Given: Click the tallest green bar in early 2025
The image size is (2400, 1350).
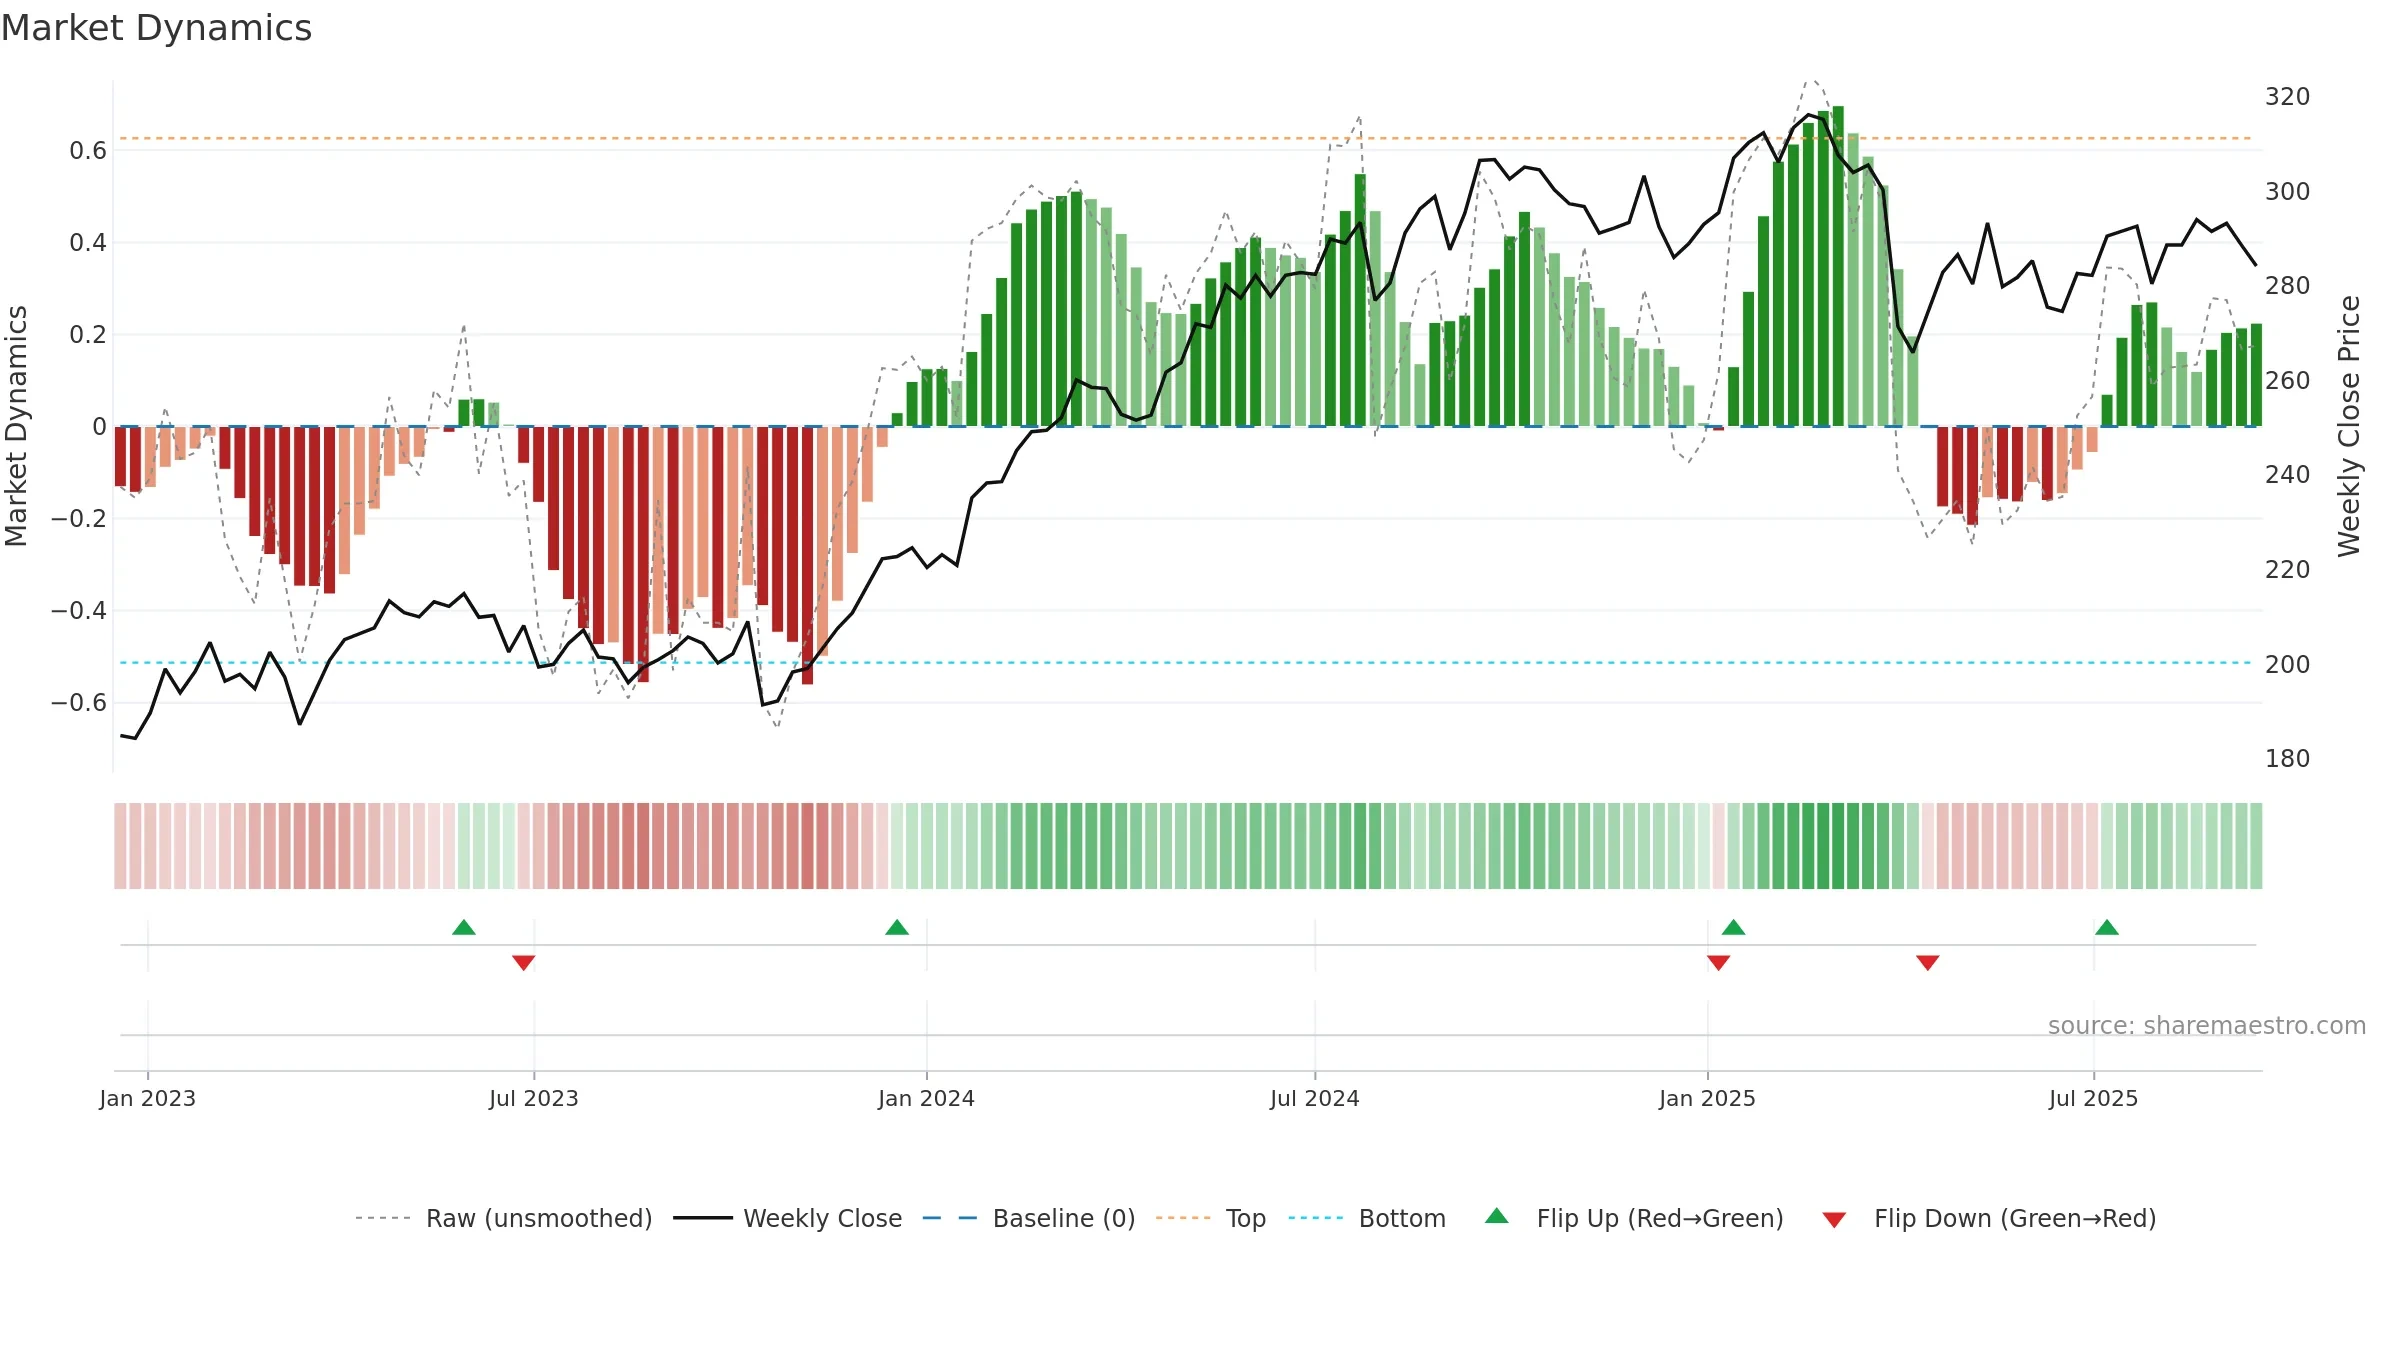Looking at the screenshot, I should tap(1838, 266).
